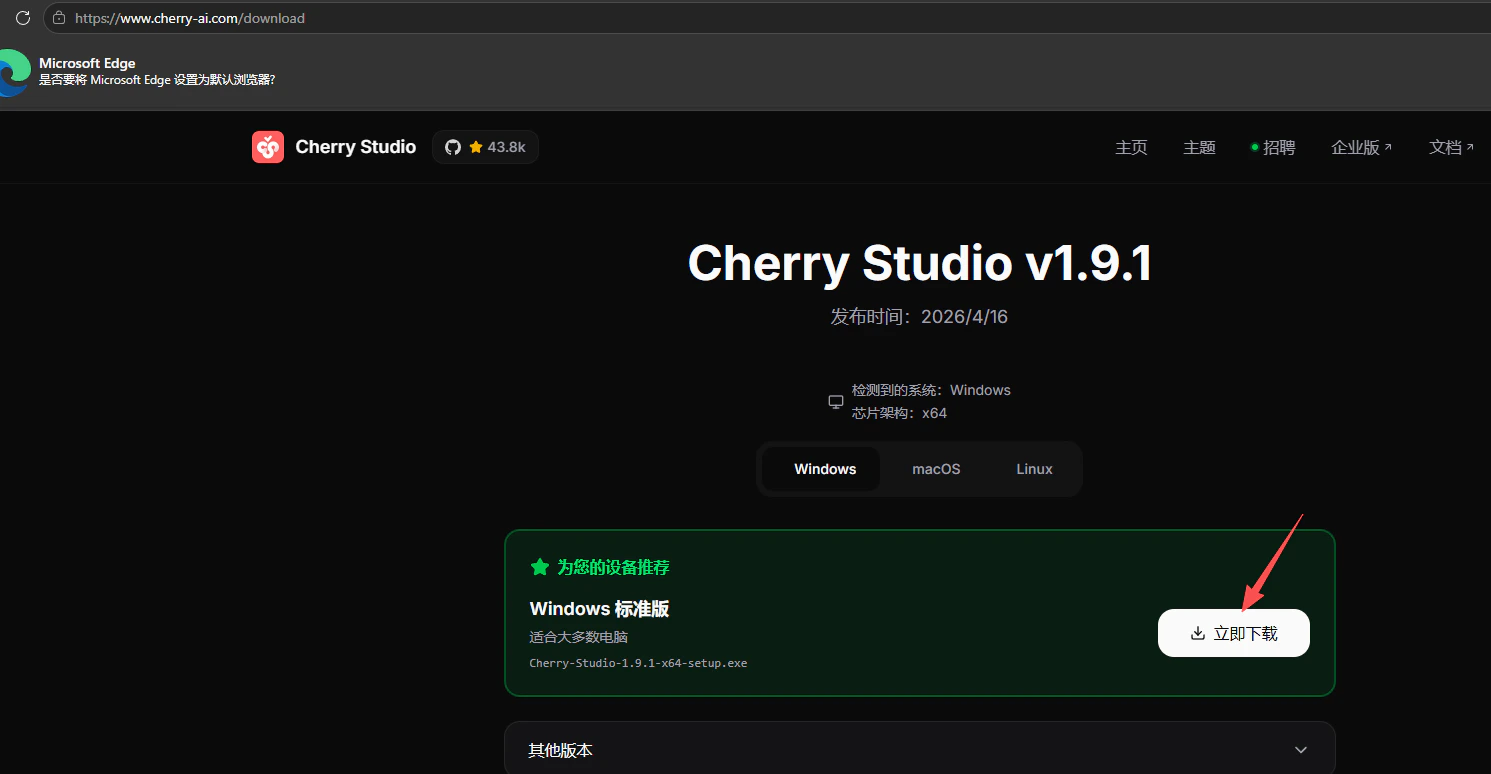Open the 文档 external link
Viewport: 1491px width, 774px height.
pos(1451,147)
